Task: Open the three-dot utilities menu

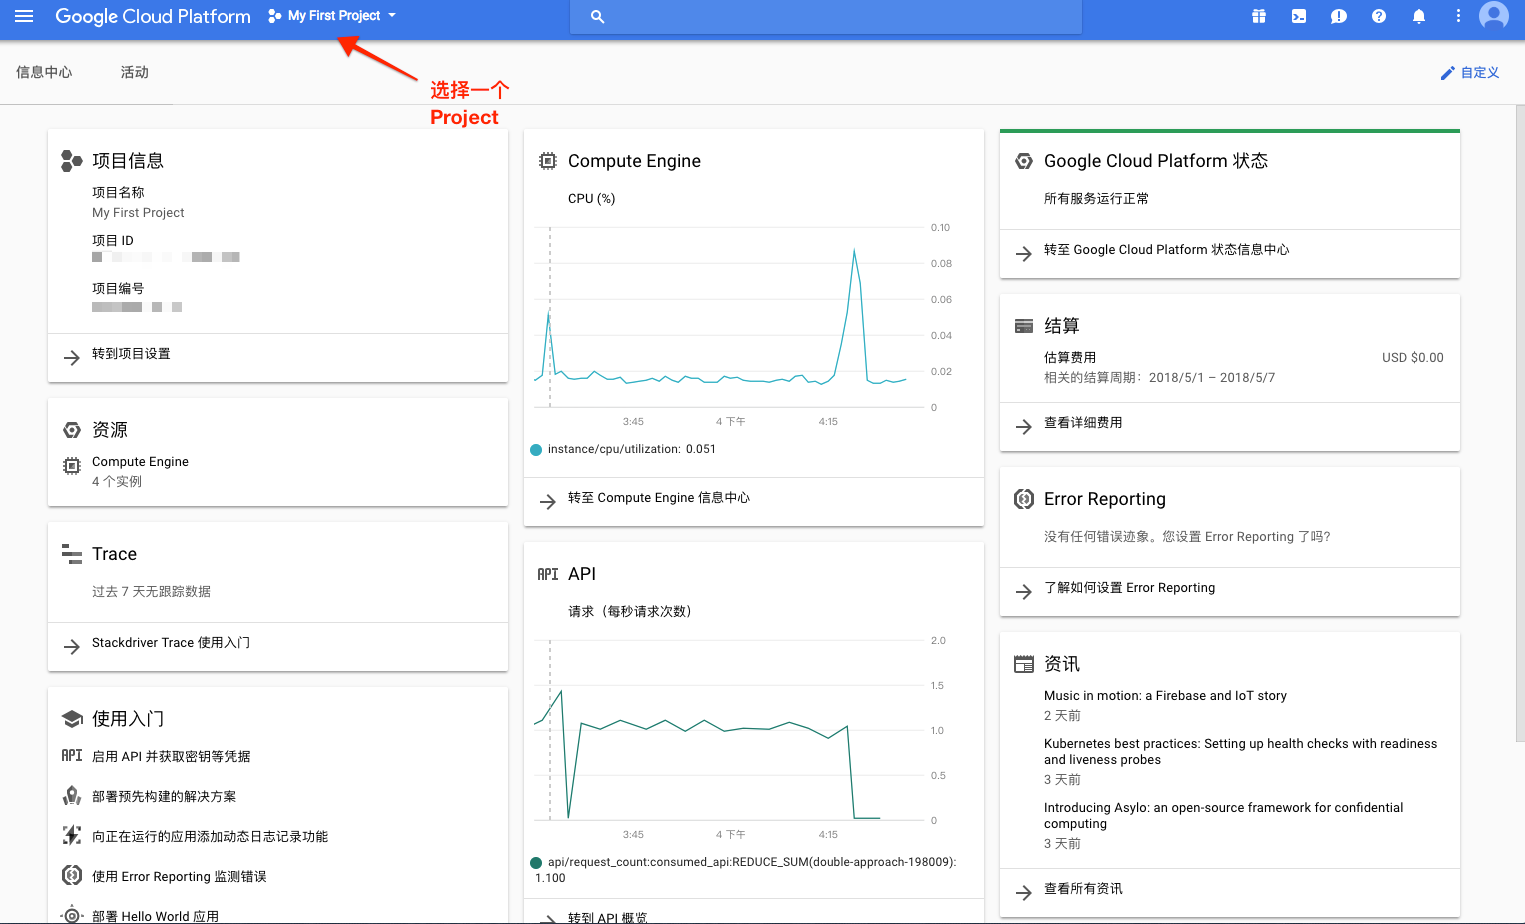Action: coord(1458,16)
